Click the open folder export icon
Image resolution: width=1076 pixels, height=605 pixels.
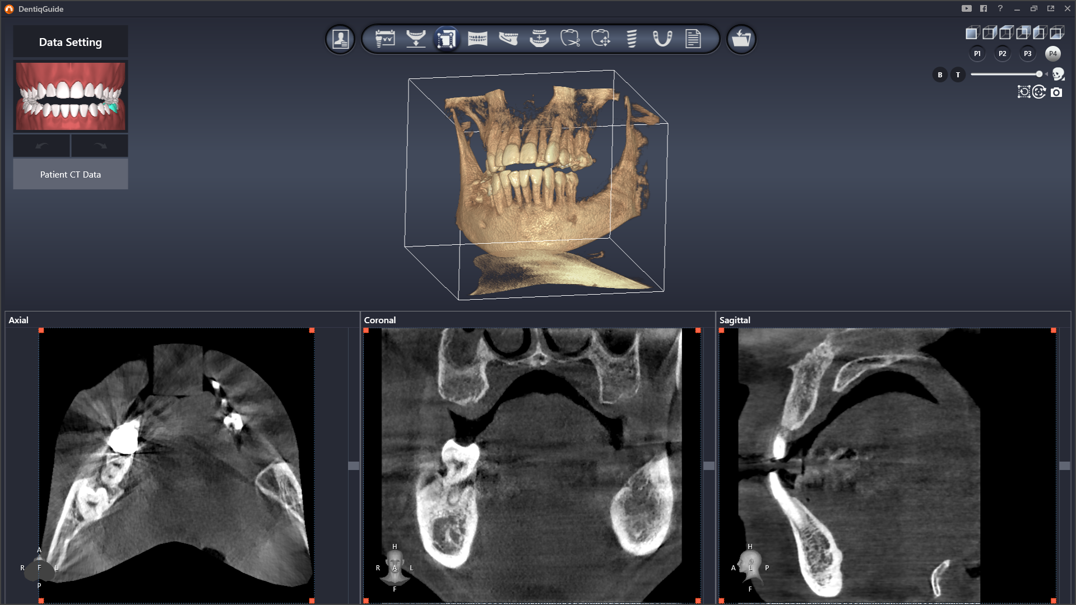pos(741,39)
